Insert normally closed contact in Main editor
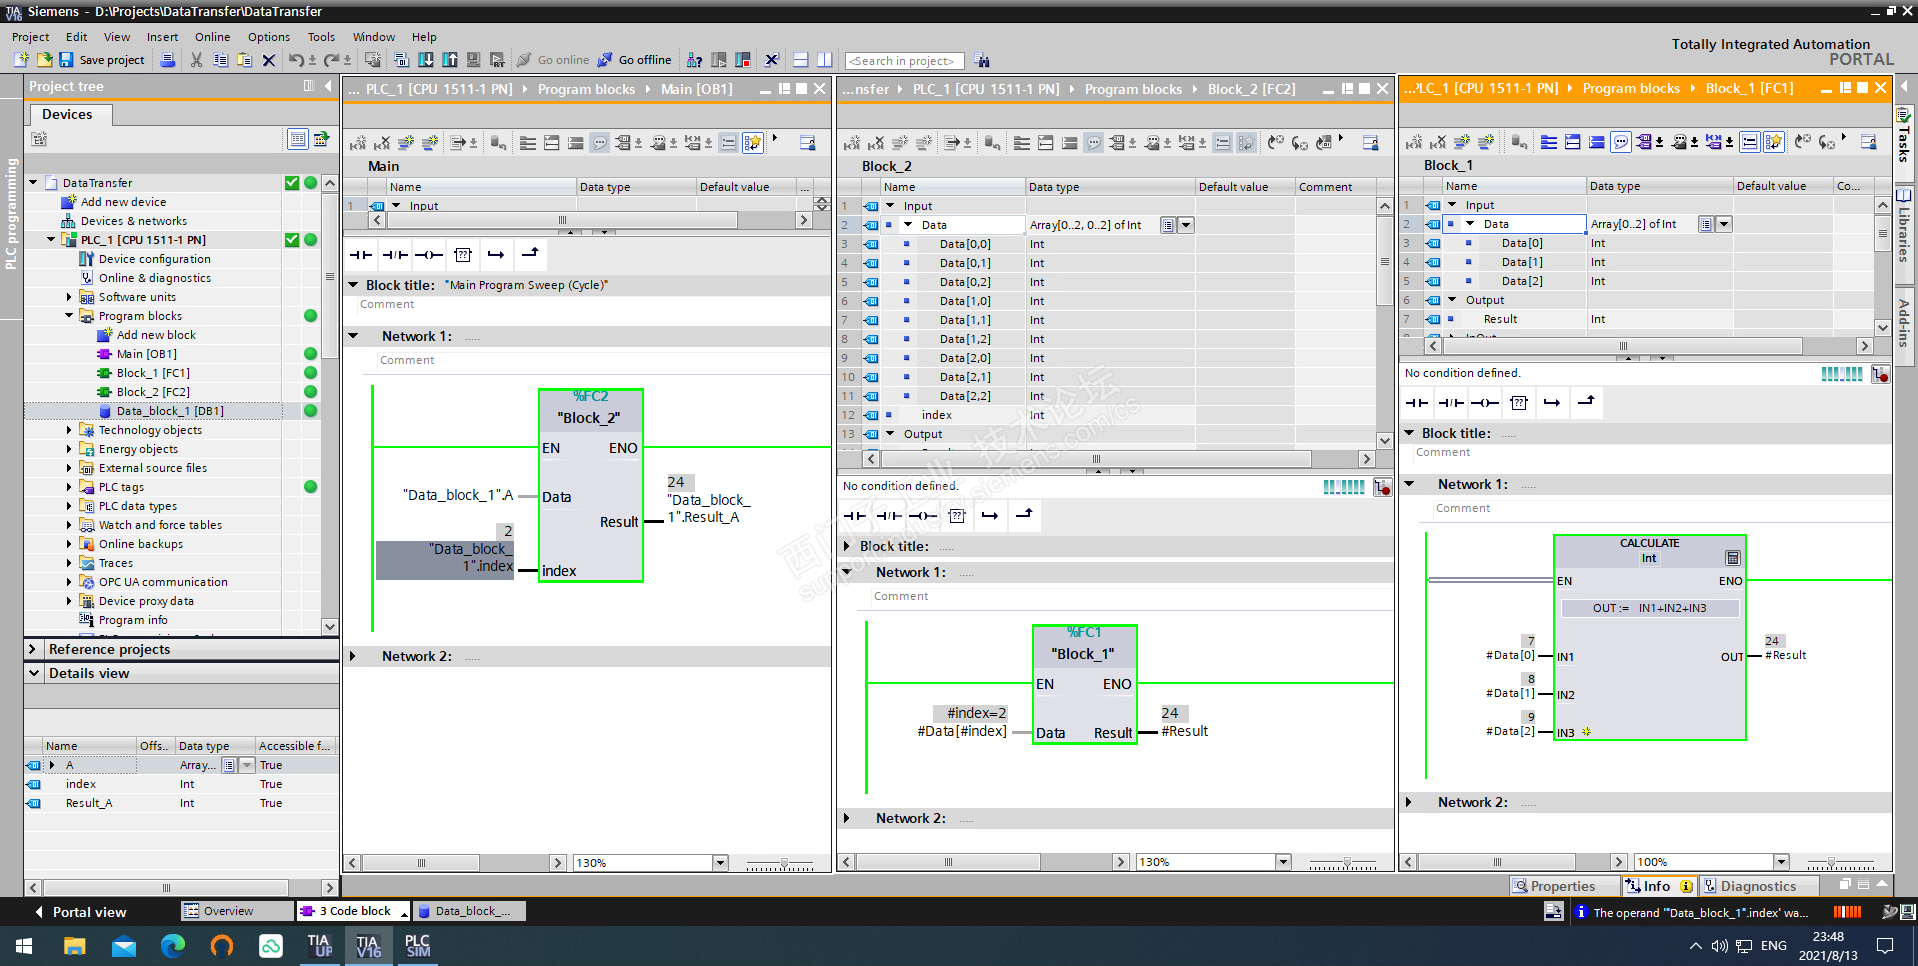Viewport: 1918px width, 966px height. 395,255
